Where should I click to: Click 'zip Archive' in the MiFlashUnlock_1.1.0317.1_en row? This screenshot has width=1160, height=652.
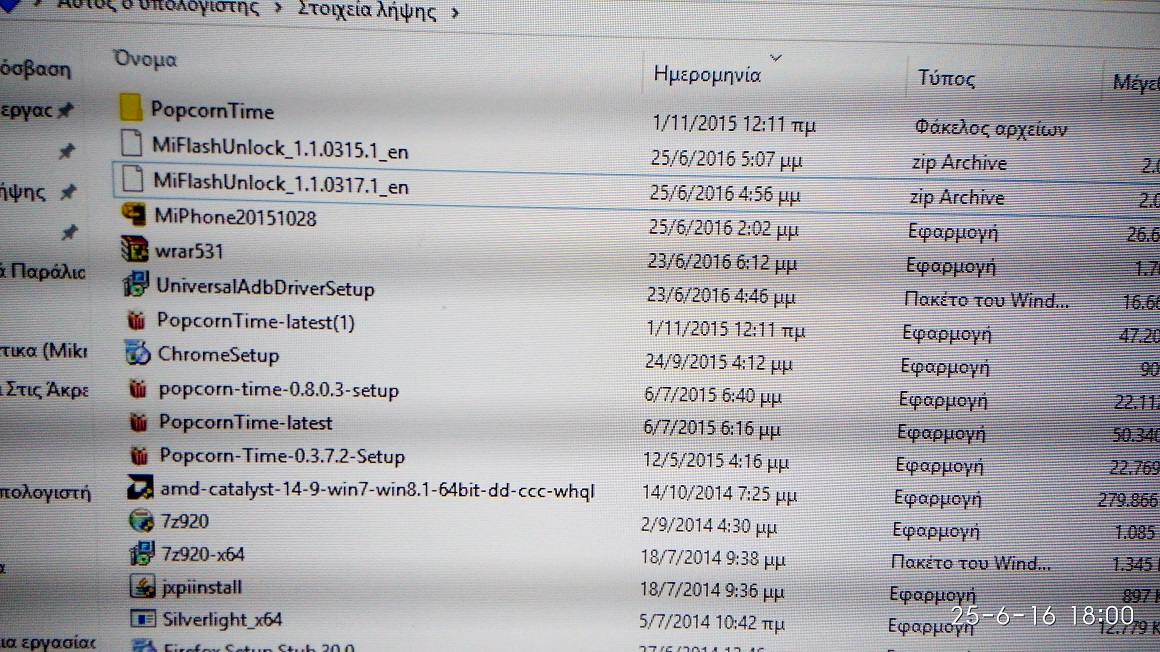pyautogui.click(x=957, y=198)
